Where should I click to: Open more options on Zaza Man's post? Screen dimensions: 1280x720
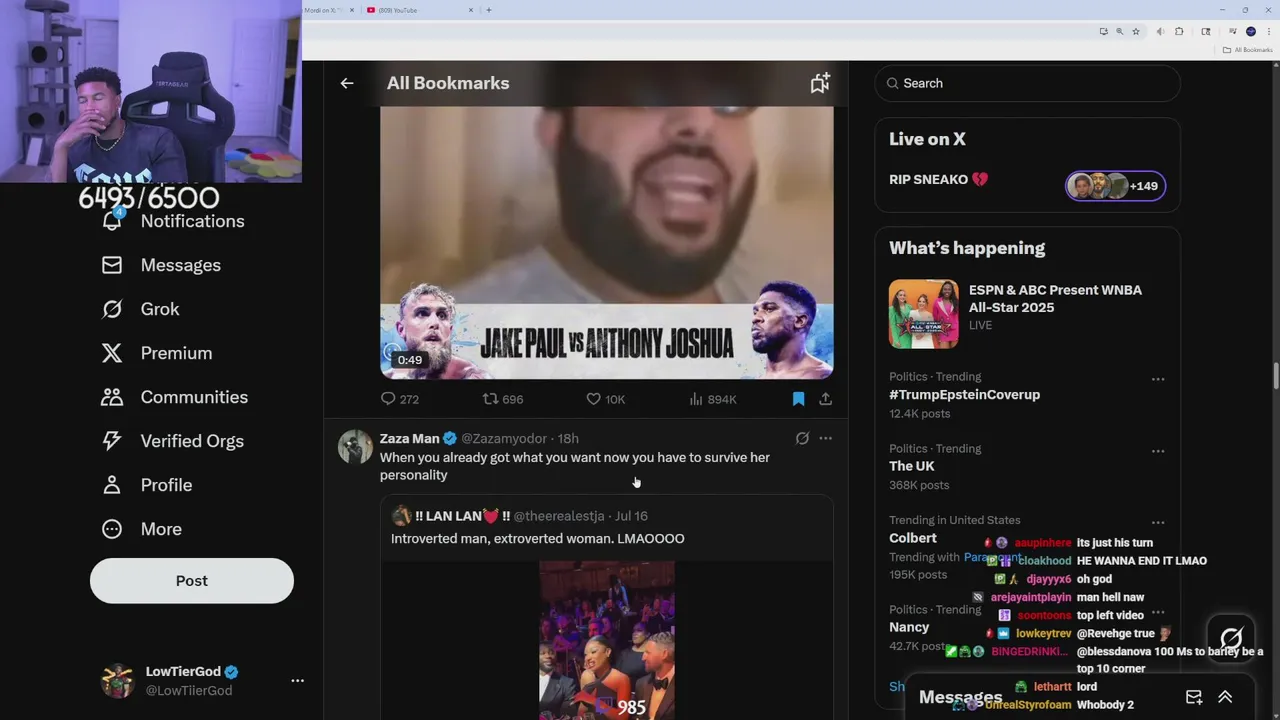point(825,438)
